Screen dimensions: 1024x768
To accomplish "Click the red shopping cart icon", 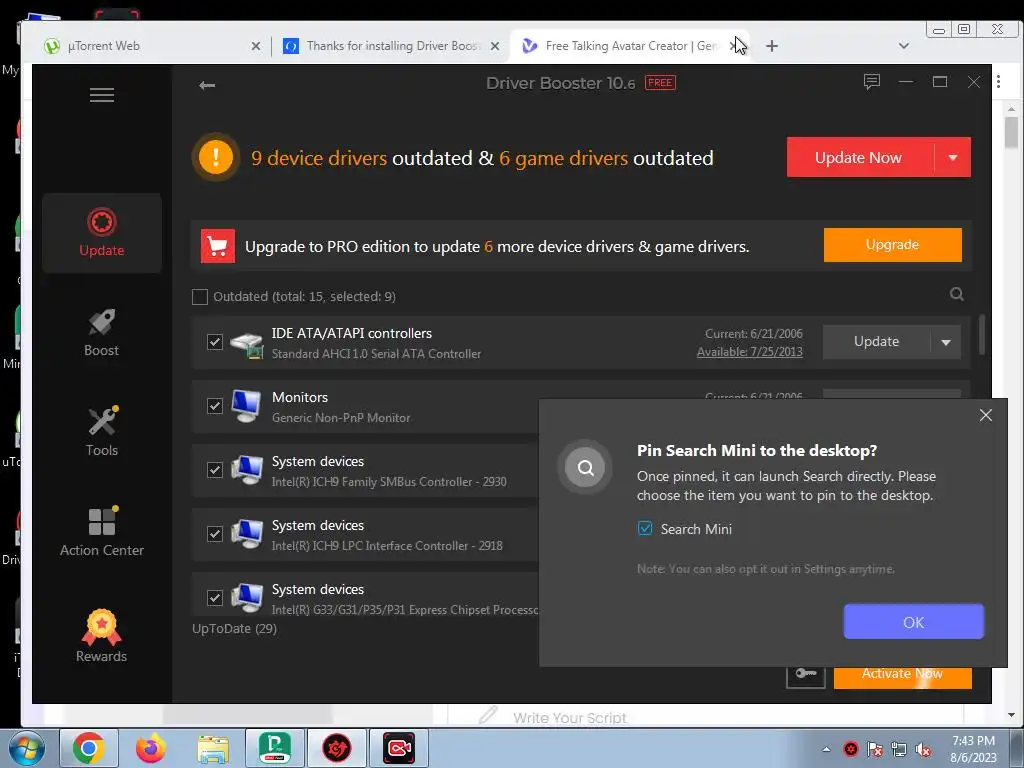I will 217,246.
